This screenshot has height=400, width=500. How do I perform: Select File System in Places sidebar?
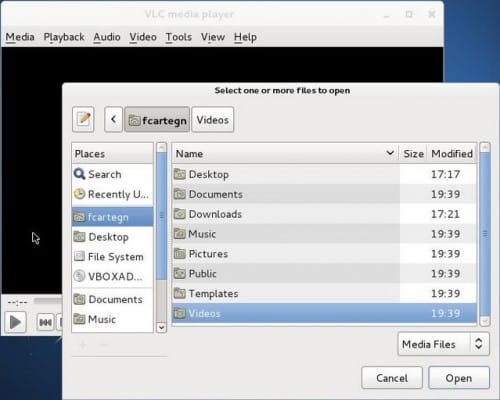click(112, 257)
